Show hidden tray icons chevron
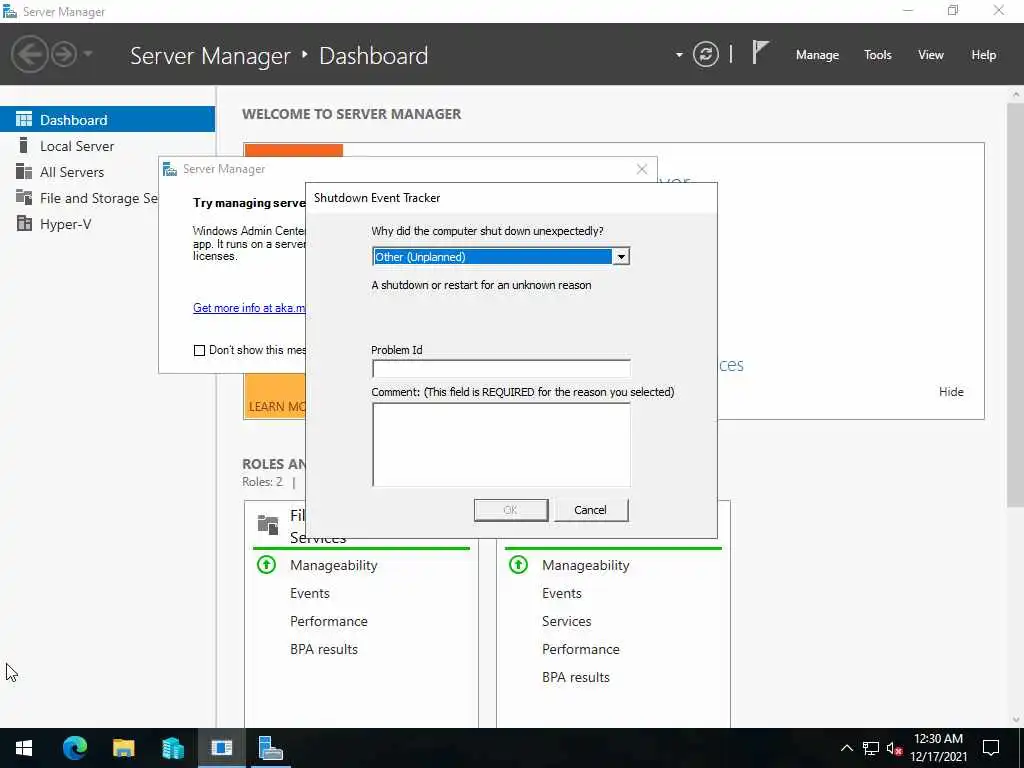The width and height of the screenshot is (1024, 768). 846,748
